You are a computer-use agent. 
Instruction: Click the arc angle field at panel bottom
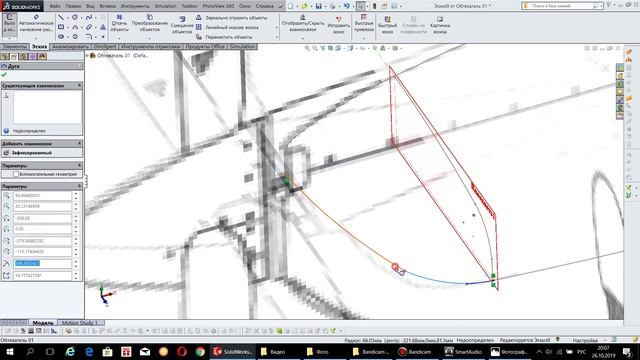point(42,276)
